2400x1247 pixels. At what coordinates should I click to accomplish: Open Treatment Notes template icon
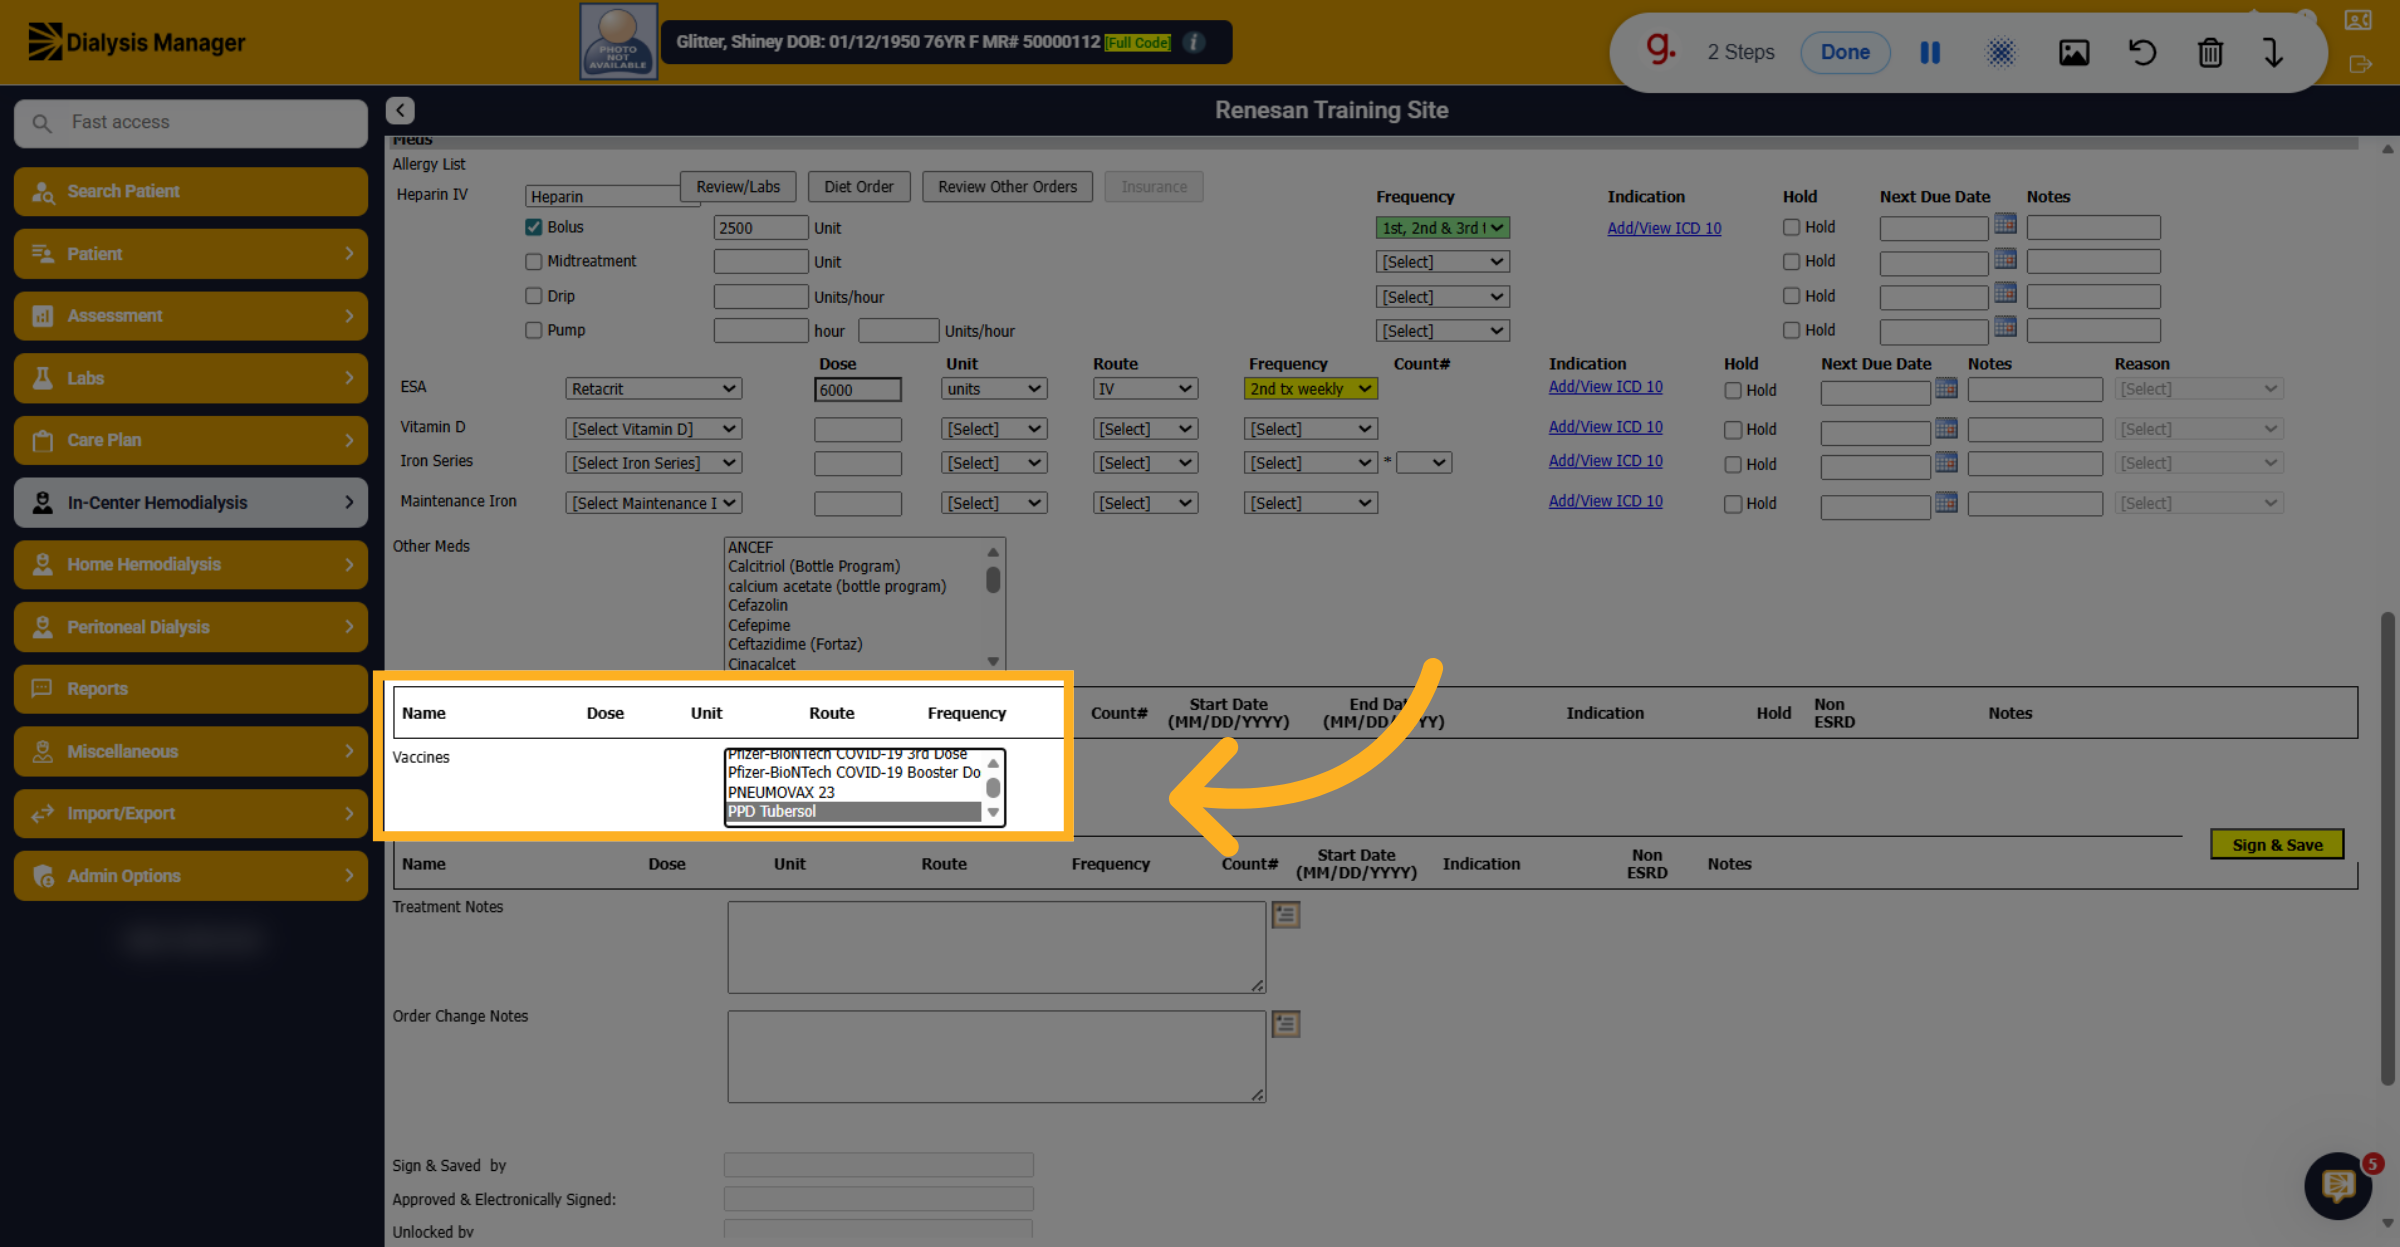[1286, 914]
